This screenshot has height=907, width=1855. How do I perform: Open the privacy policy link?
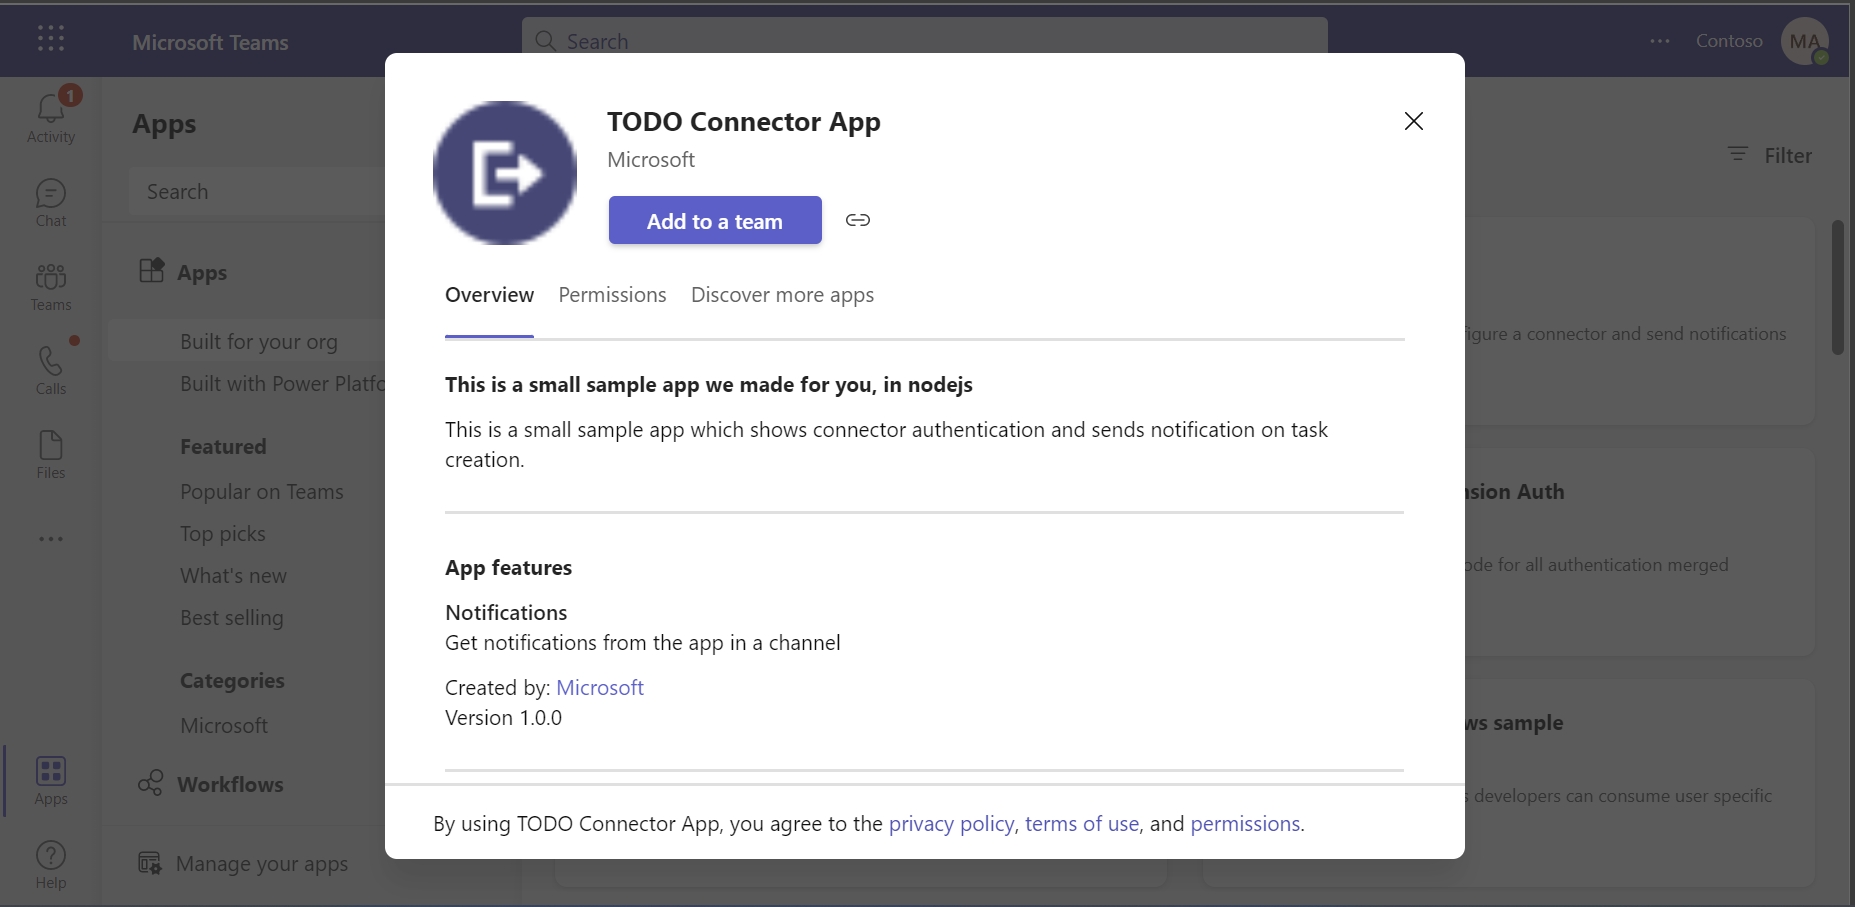tap(951, 824)
